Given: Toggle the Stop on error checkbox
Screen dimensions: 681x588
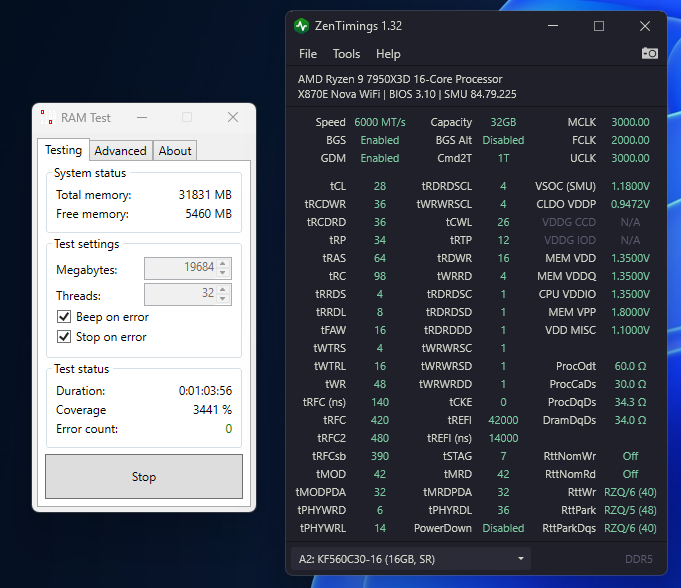Looking at the screenshot, I should point(64,337).
